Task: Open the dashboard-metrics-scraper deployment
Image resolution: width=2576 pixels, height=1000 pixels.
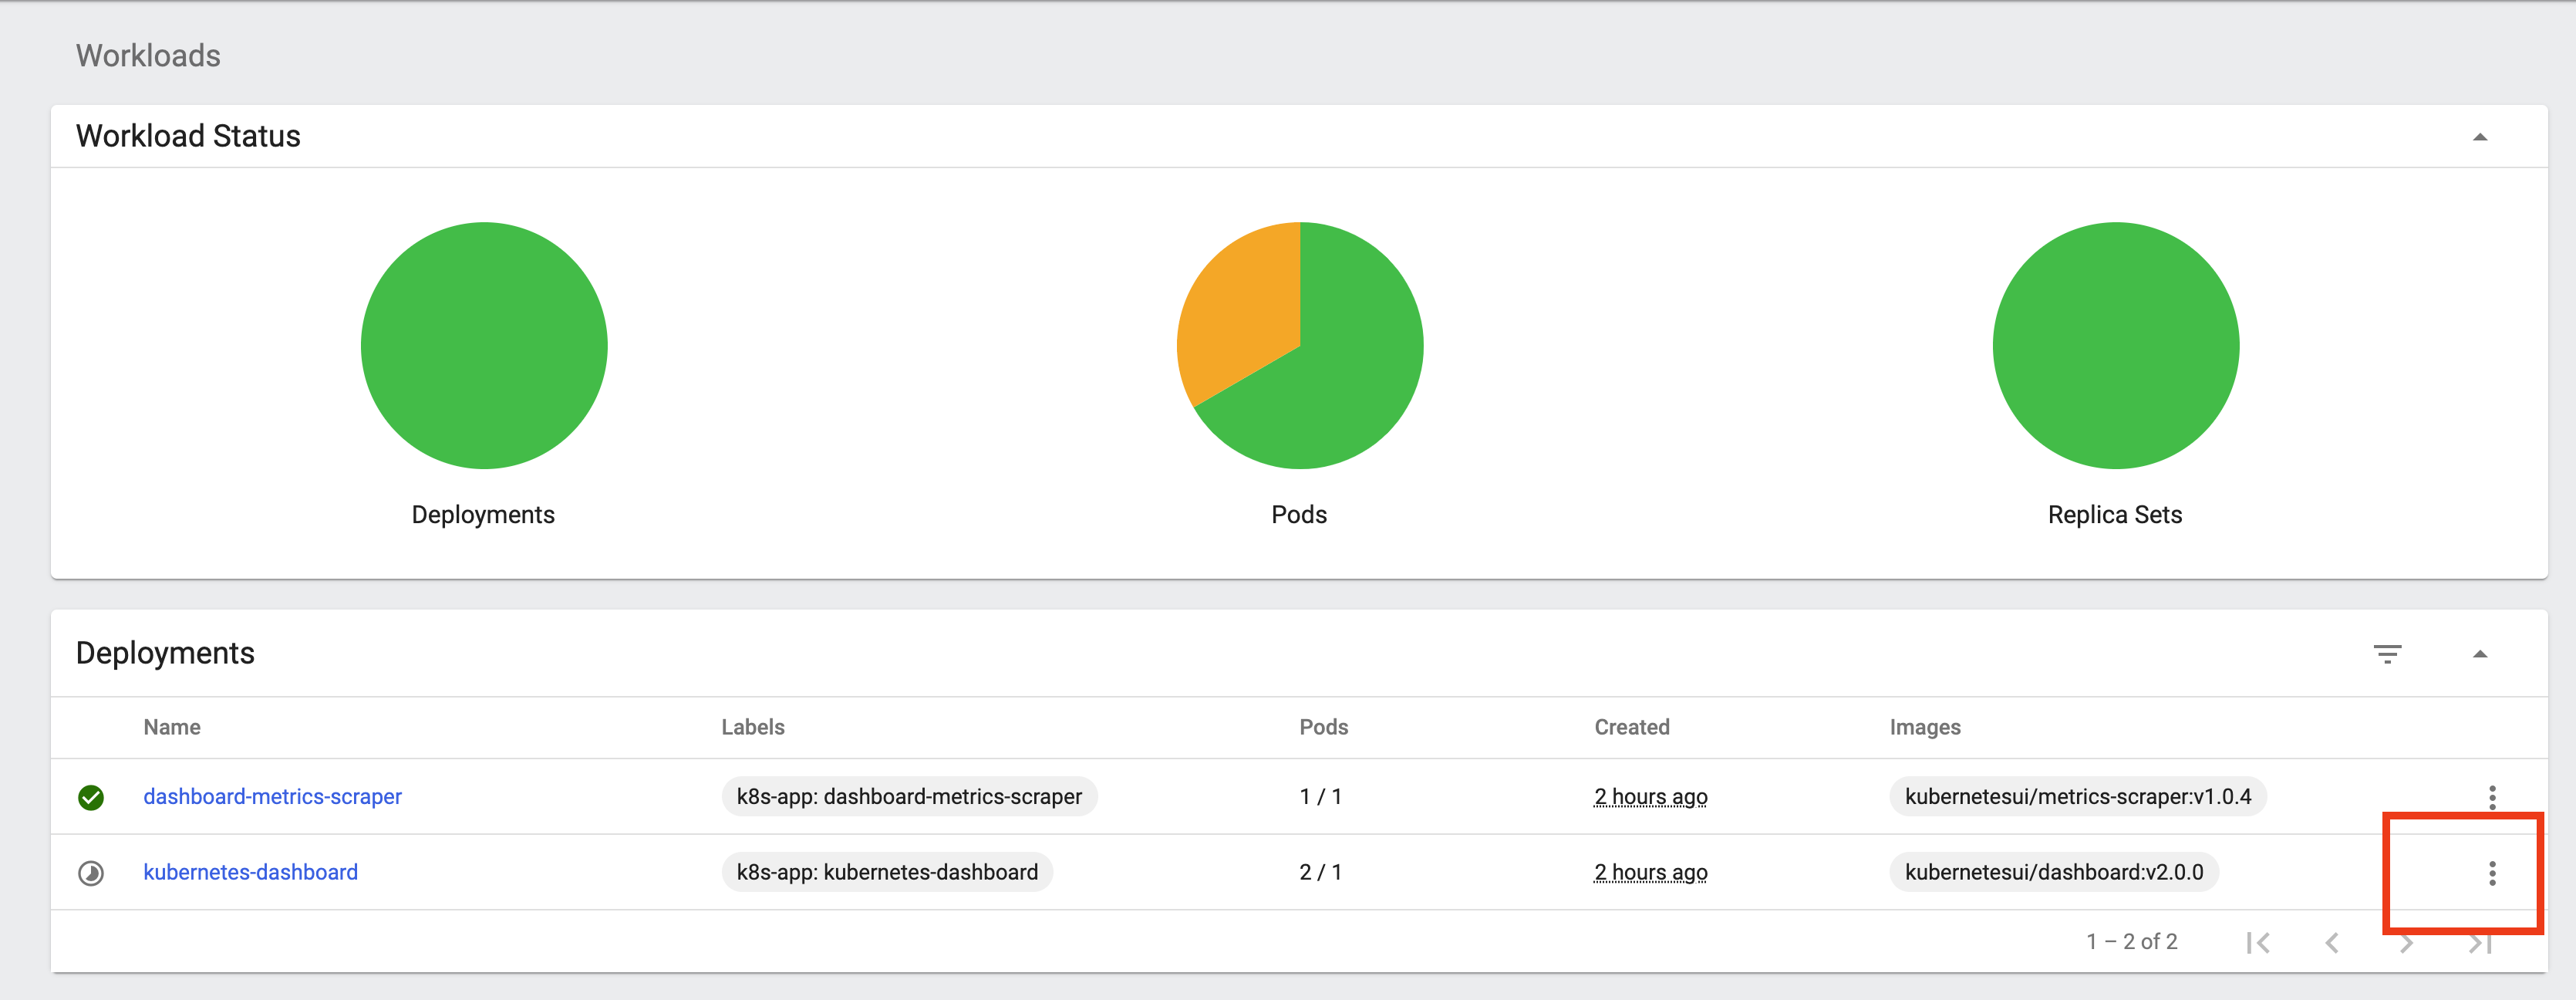Action: pos(273,796)
